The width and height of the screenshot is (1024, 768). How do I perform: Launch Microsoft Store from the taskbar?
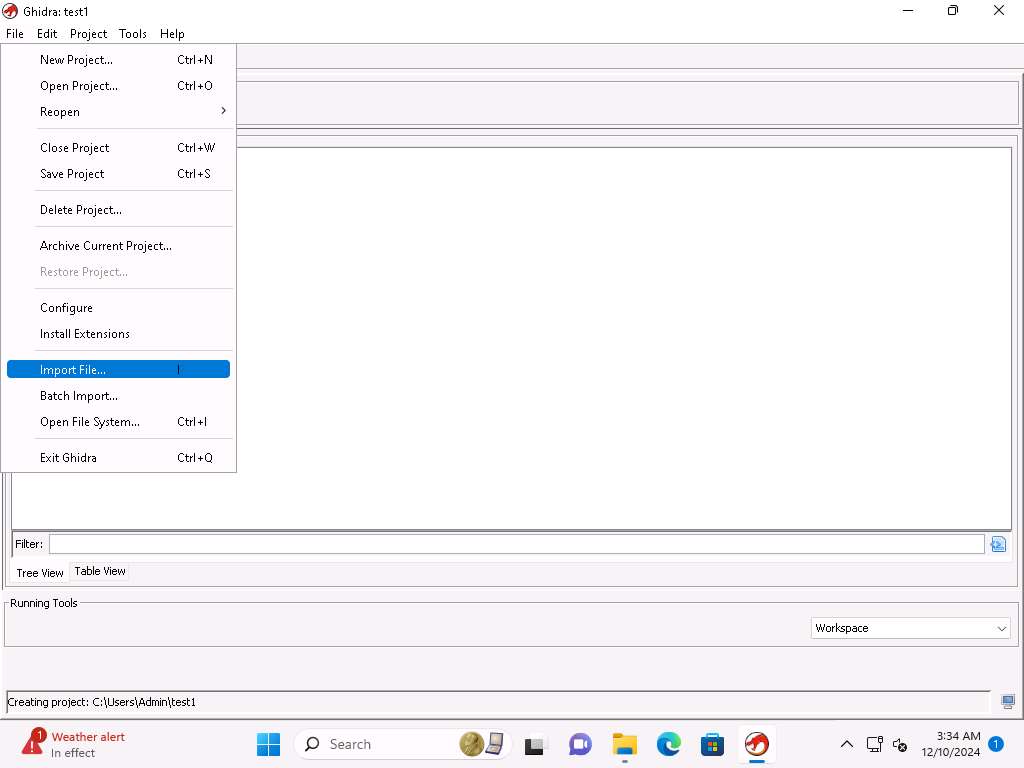click(712, 744)
